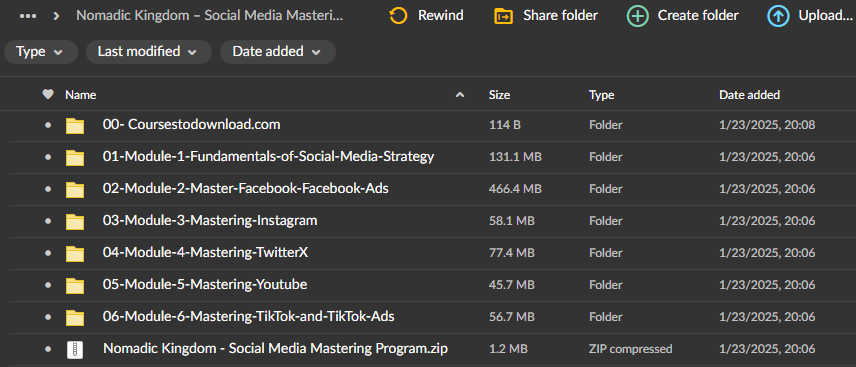Select 03-Module-3-Mastering-Instagram name

[210, 221]
